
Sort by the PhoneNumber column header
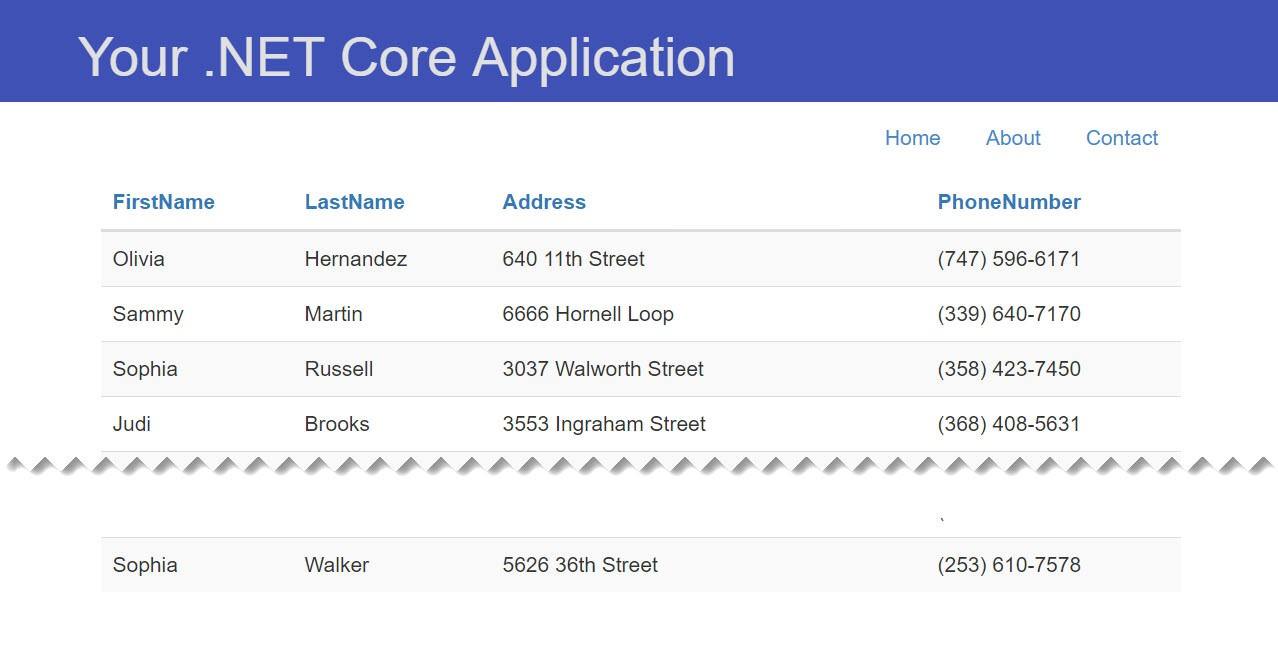1009,202
